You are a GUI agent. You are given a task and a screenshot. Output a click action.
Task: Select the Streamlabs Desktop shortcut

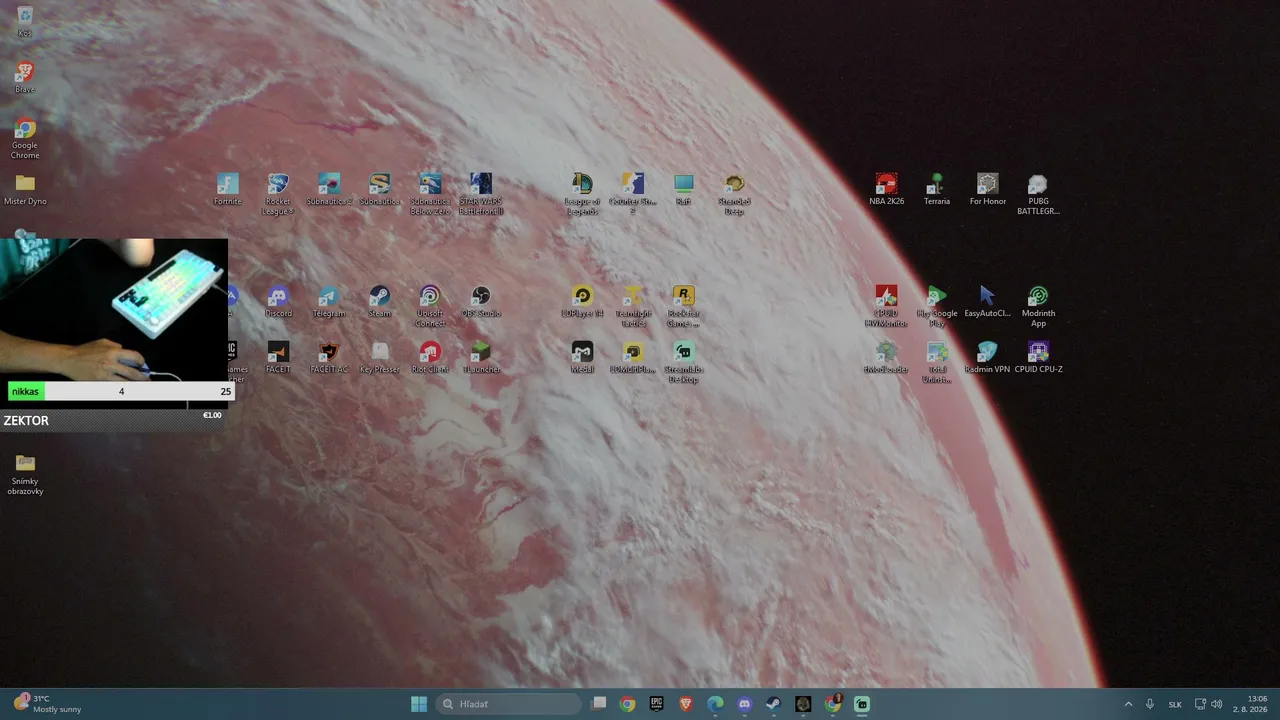tap(683, 362)
